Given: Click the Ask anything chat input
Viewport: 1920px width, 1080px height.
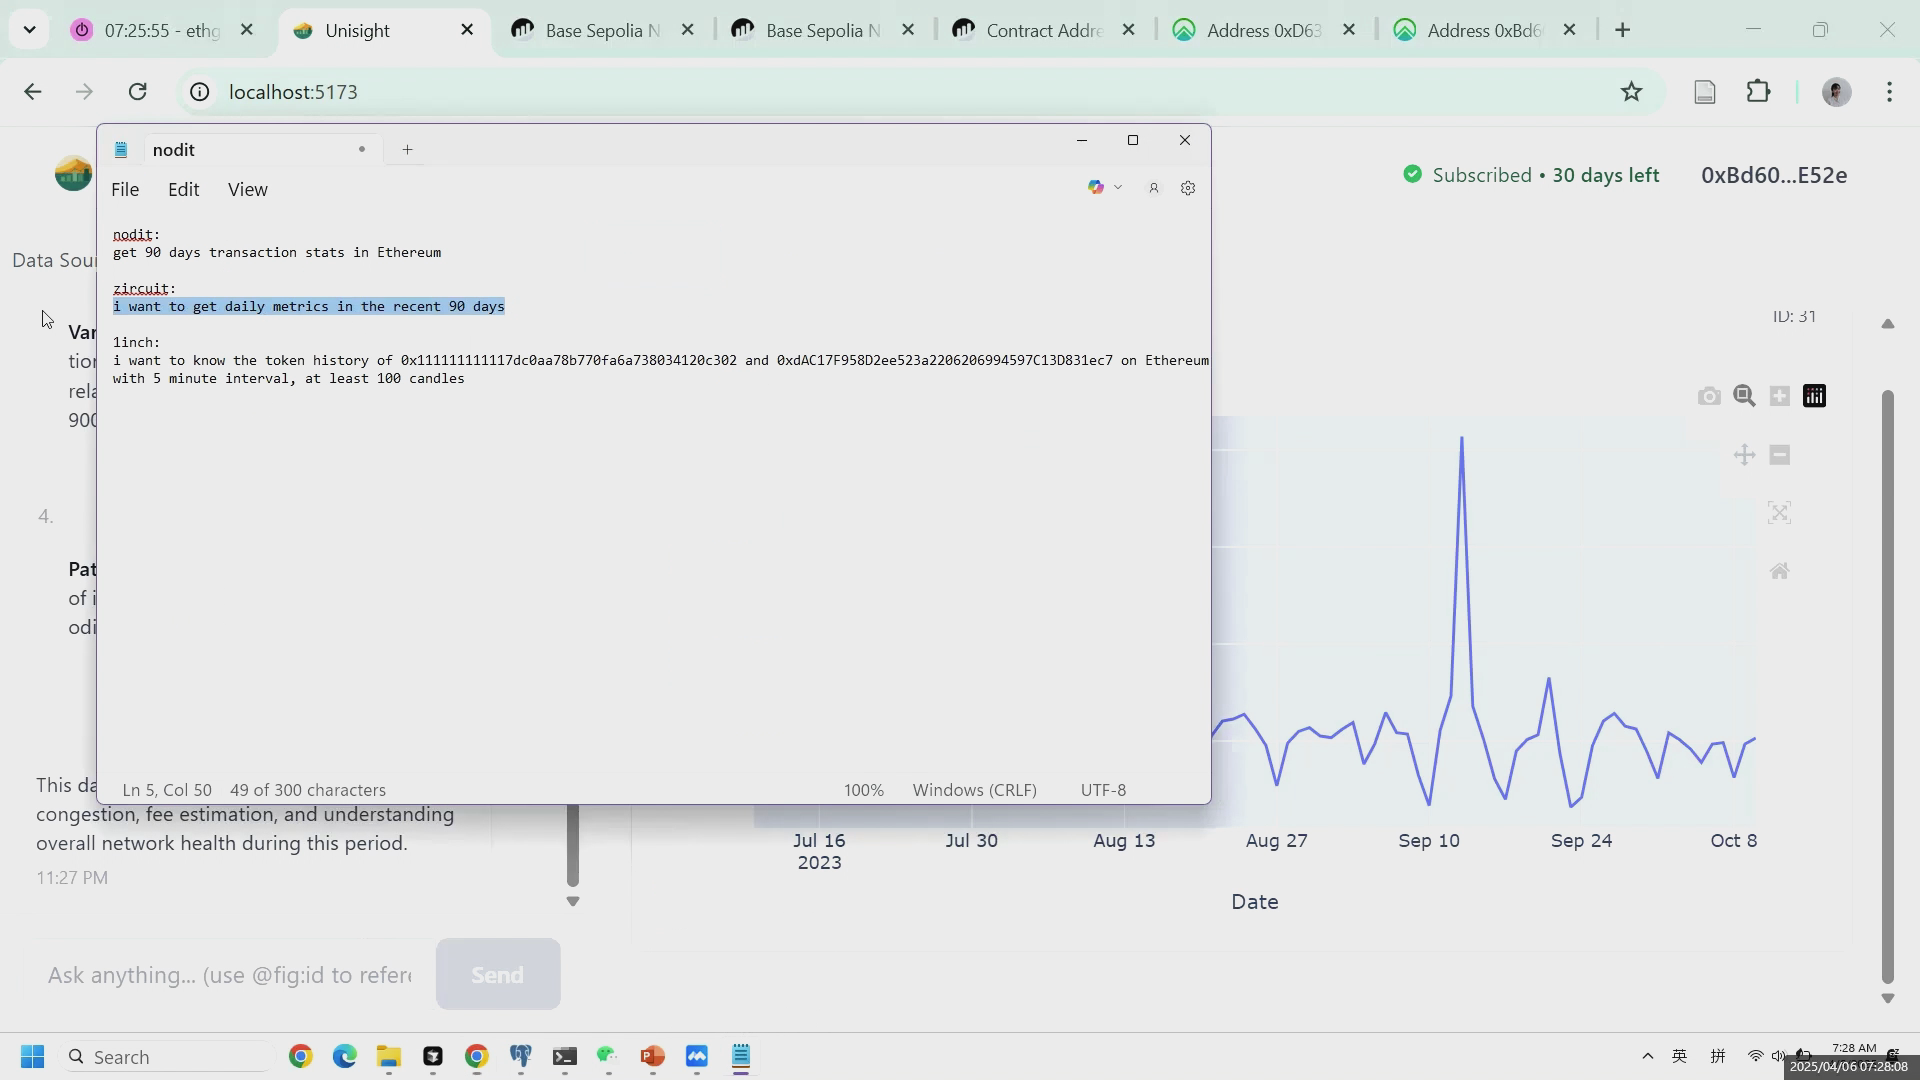Looking at the screenshot, I should (229, 975).
